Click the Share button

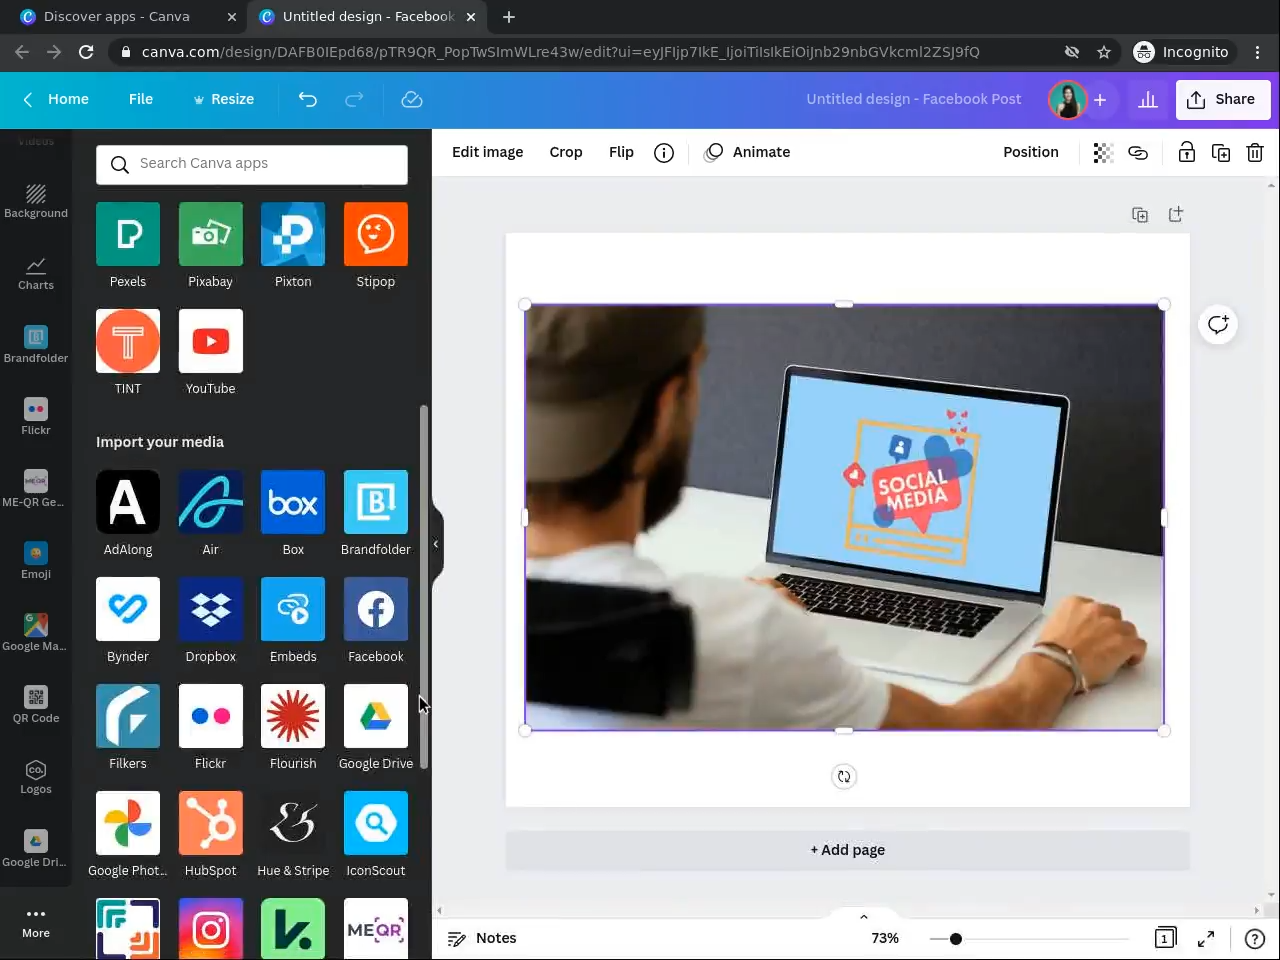click(1222, 99)
